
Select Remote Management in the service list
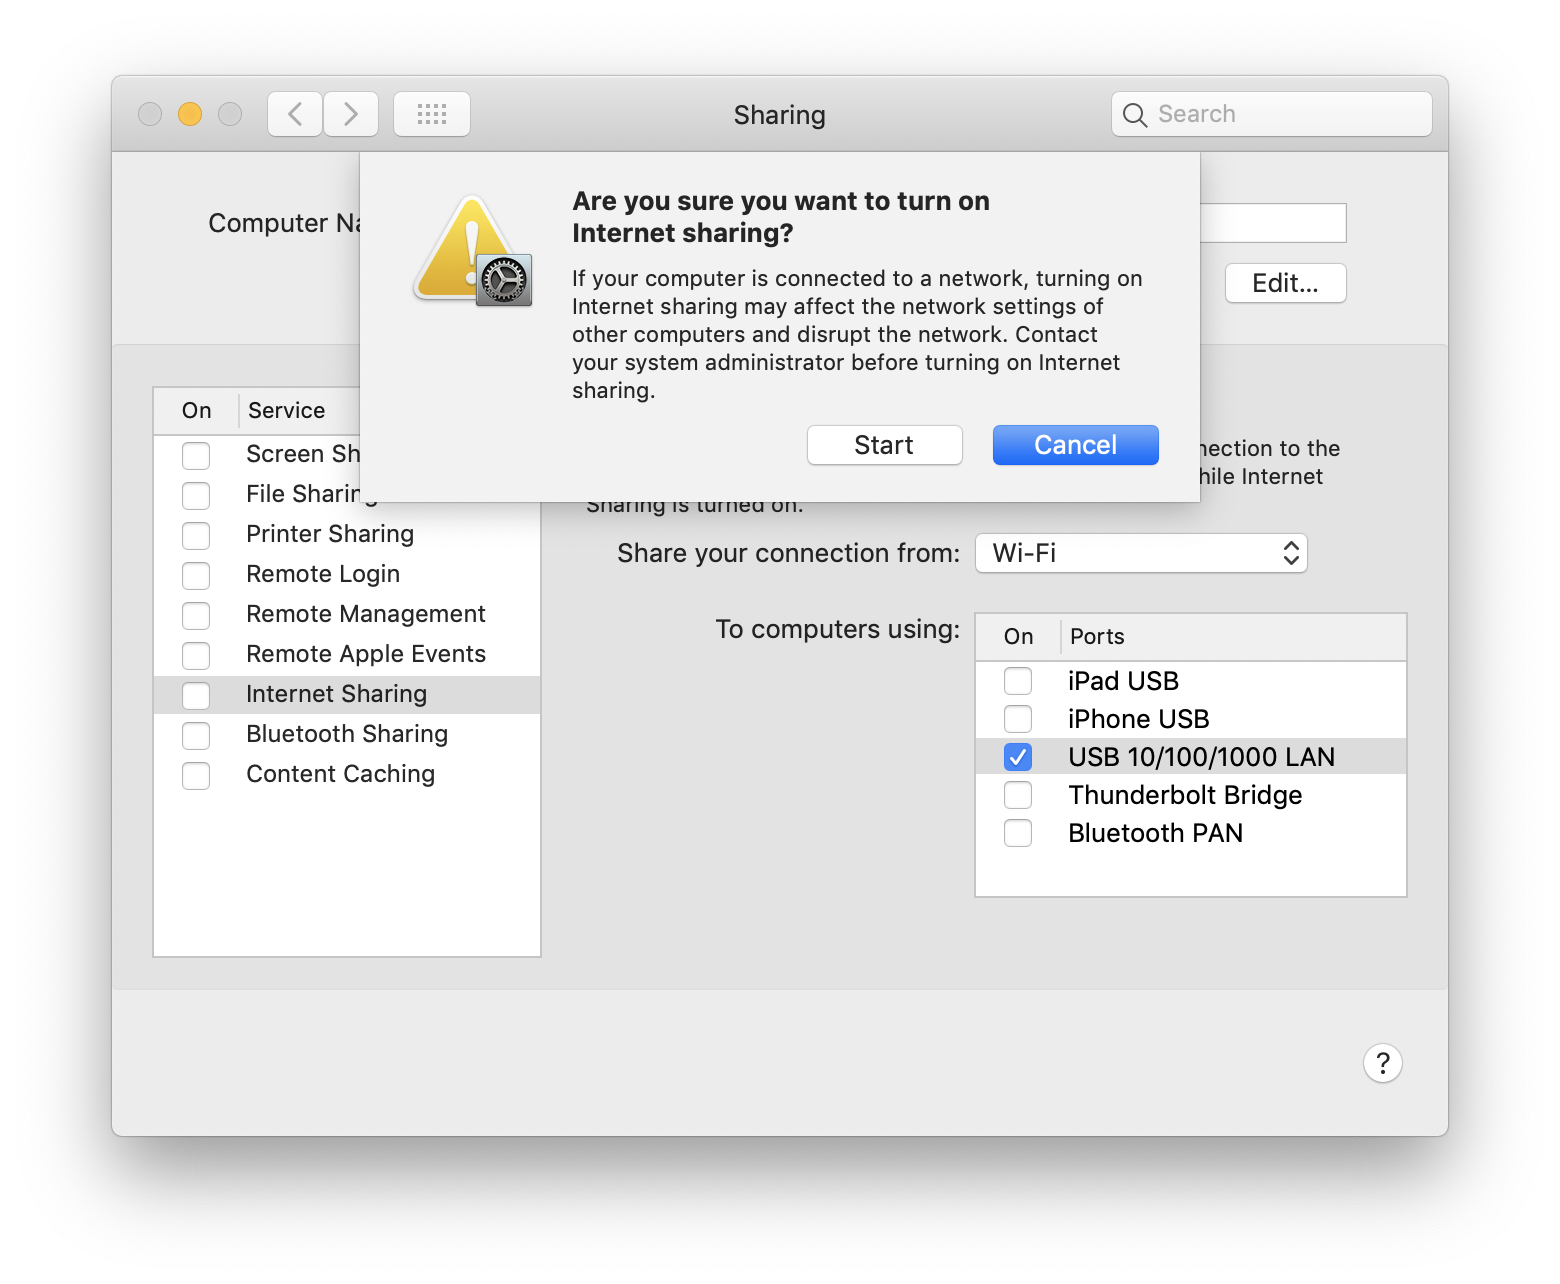click(x=365, y=614)
